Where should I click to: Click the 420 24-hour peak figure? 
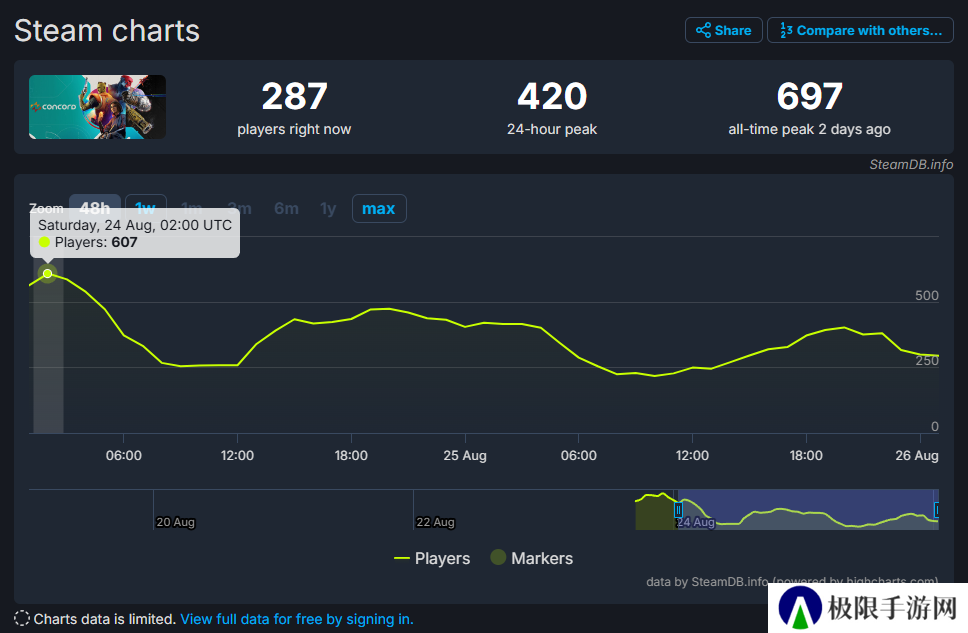pyautogui.click(x=552, y=97)
